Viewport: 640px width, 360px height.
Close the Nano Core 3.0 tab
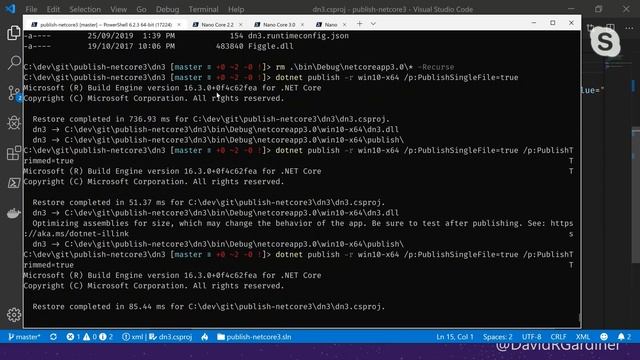coord(302,24)
